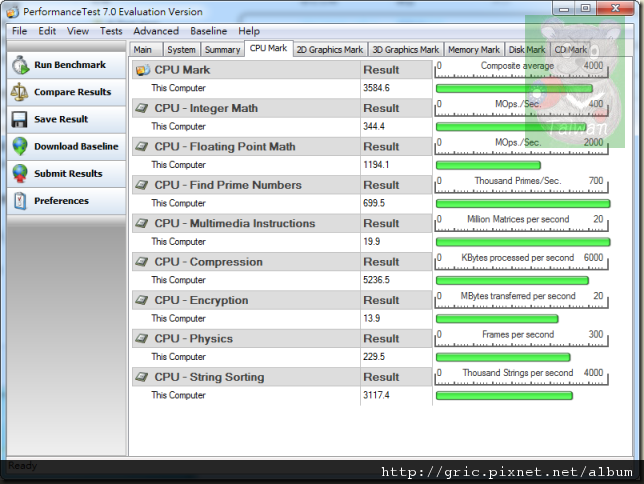Switch to the 3D Graphics Mark tab
This screenshot has height=484, width=644.
click(x=406, y=50)
